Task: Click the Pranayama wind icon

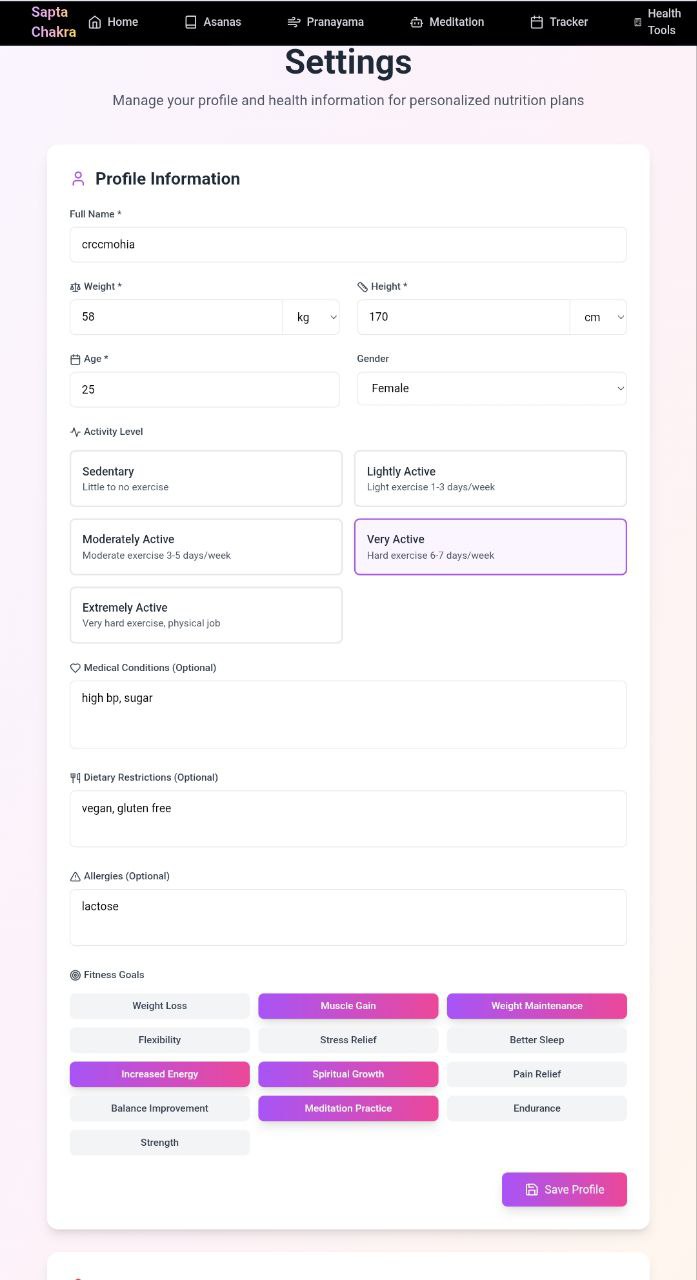Action: point(294,22)
